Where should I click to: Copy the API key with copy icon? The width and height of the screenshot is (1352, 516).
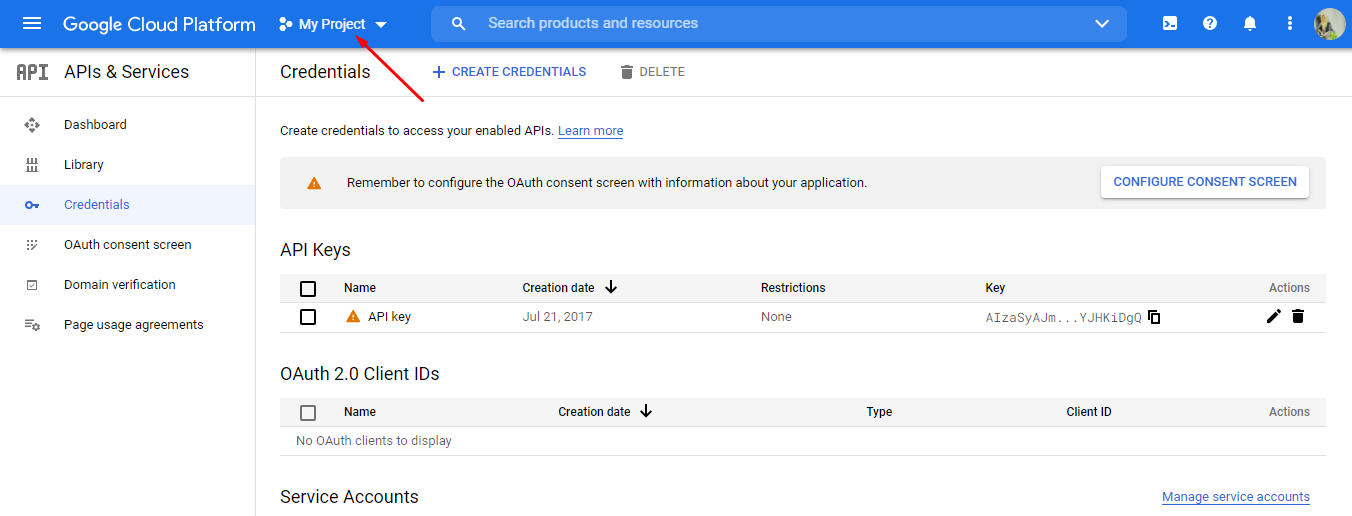(1154, 317)
